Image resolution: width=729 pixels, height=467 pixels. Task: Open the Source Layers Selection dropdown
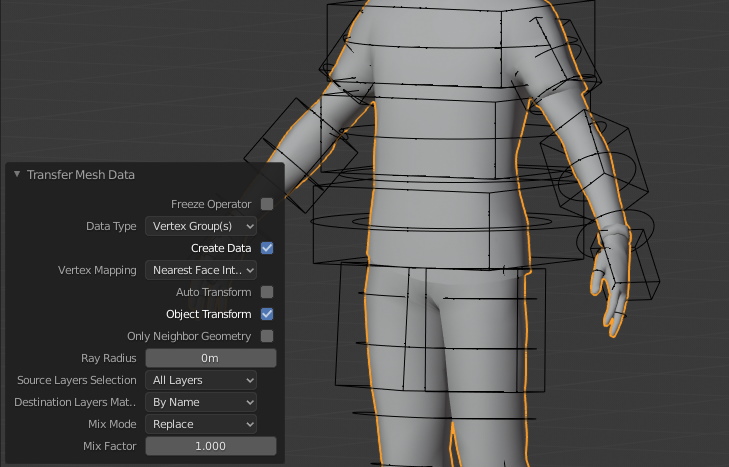[x=201, y=380]
